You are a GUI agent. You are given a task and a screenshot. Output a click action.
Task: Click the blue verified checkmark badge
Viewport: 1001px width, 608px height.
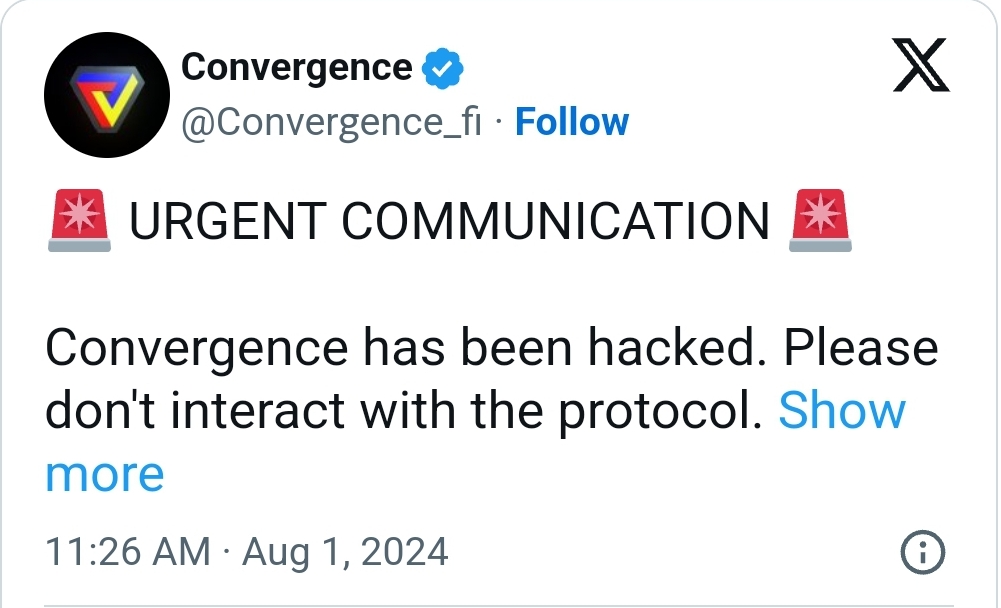tap(443, 68)
